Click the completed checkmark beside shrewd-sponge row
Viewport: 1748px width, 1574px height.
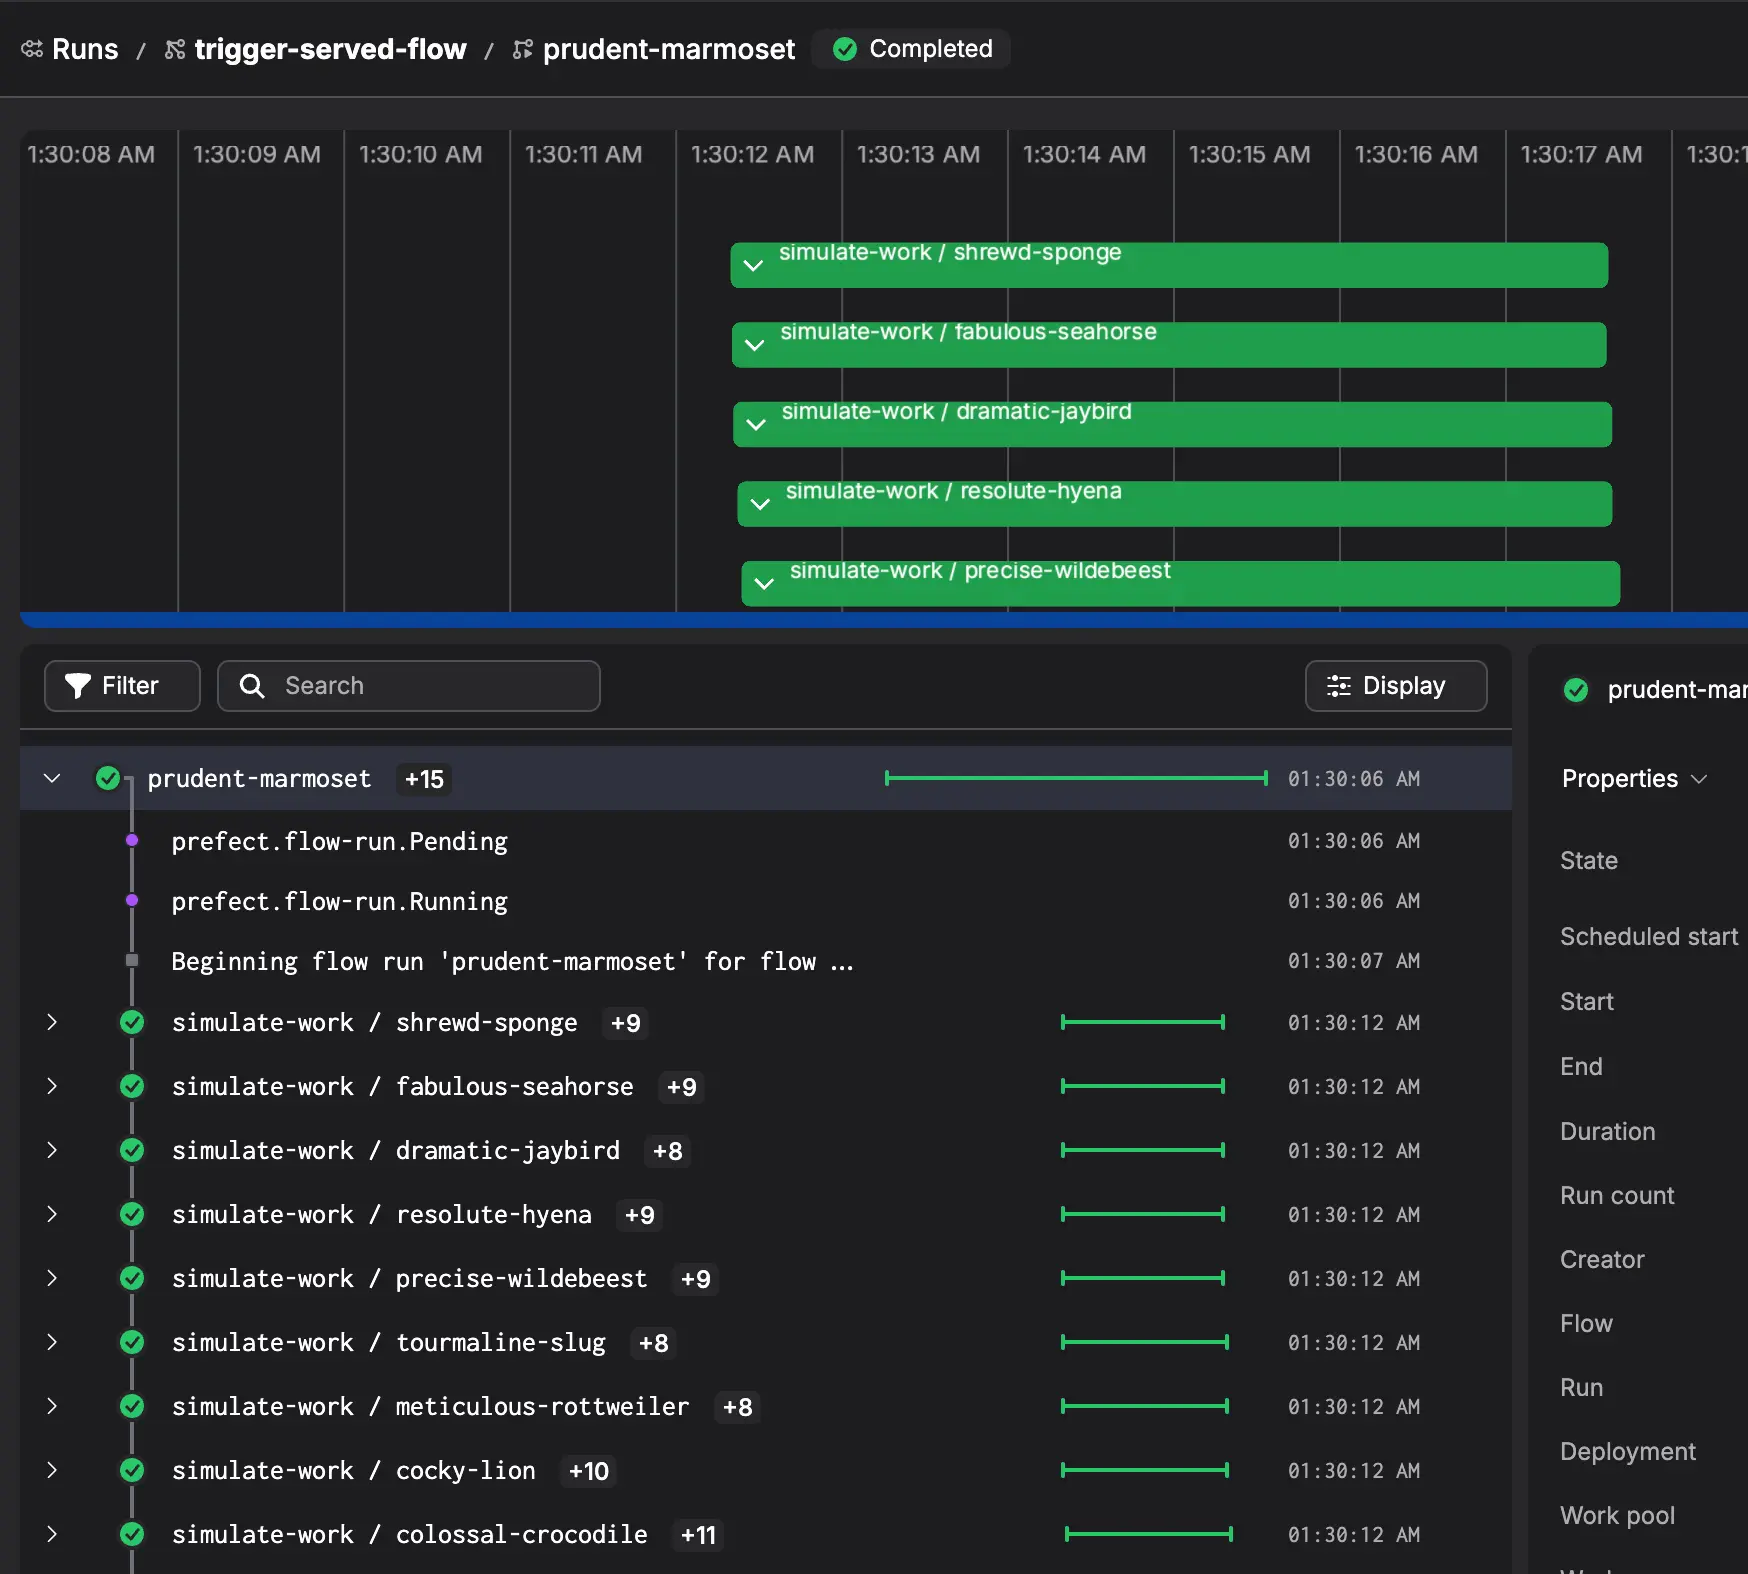pos(131,1022)
